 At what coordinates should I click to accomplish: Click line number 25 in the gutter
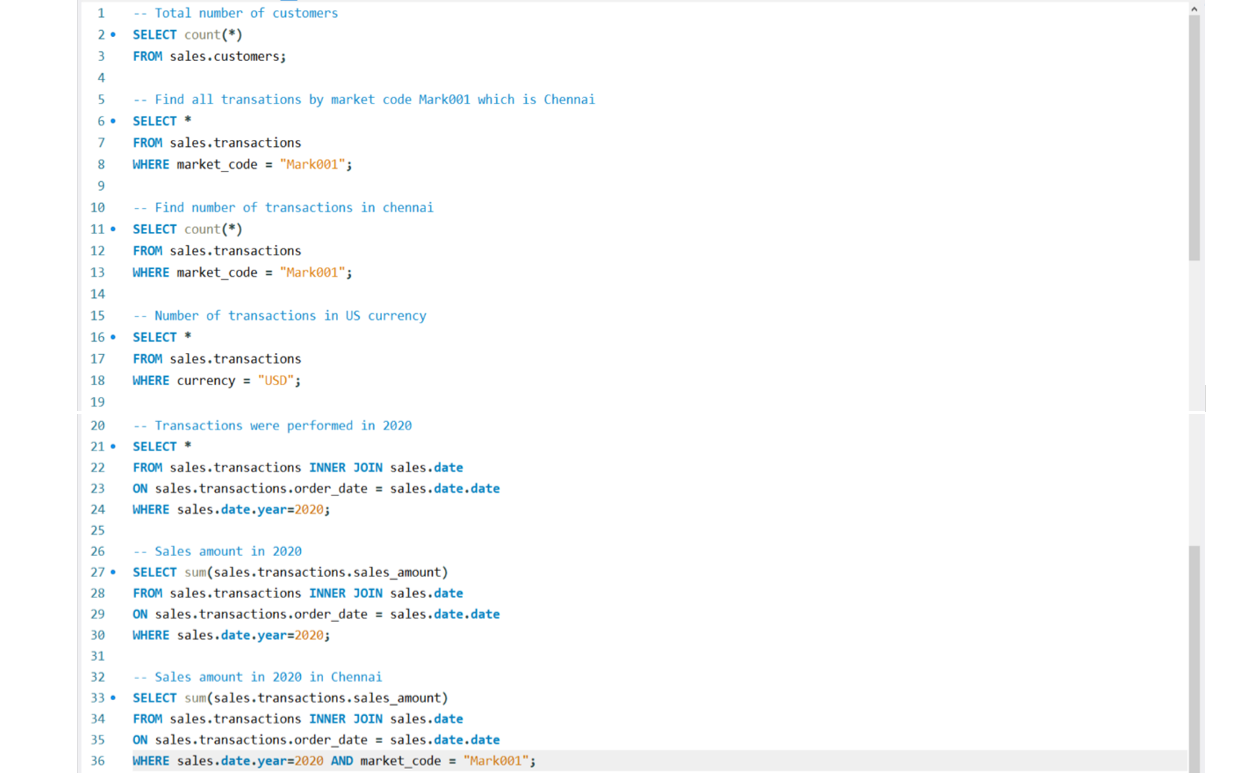pyautogui.click(x=98, y=531)
